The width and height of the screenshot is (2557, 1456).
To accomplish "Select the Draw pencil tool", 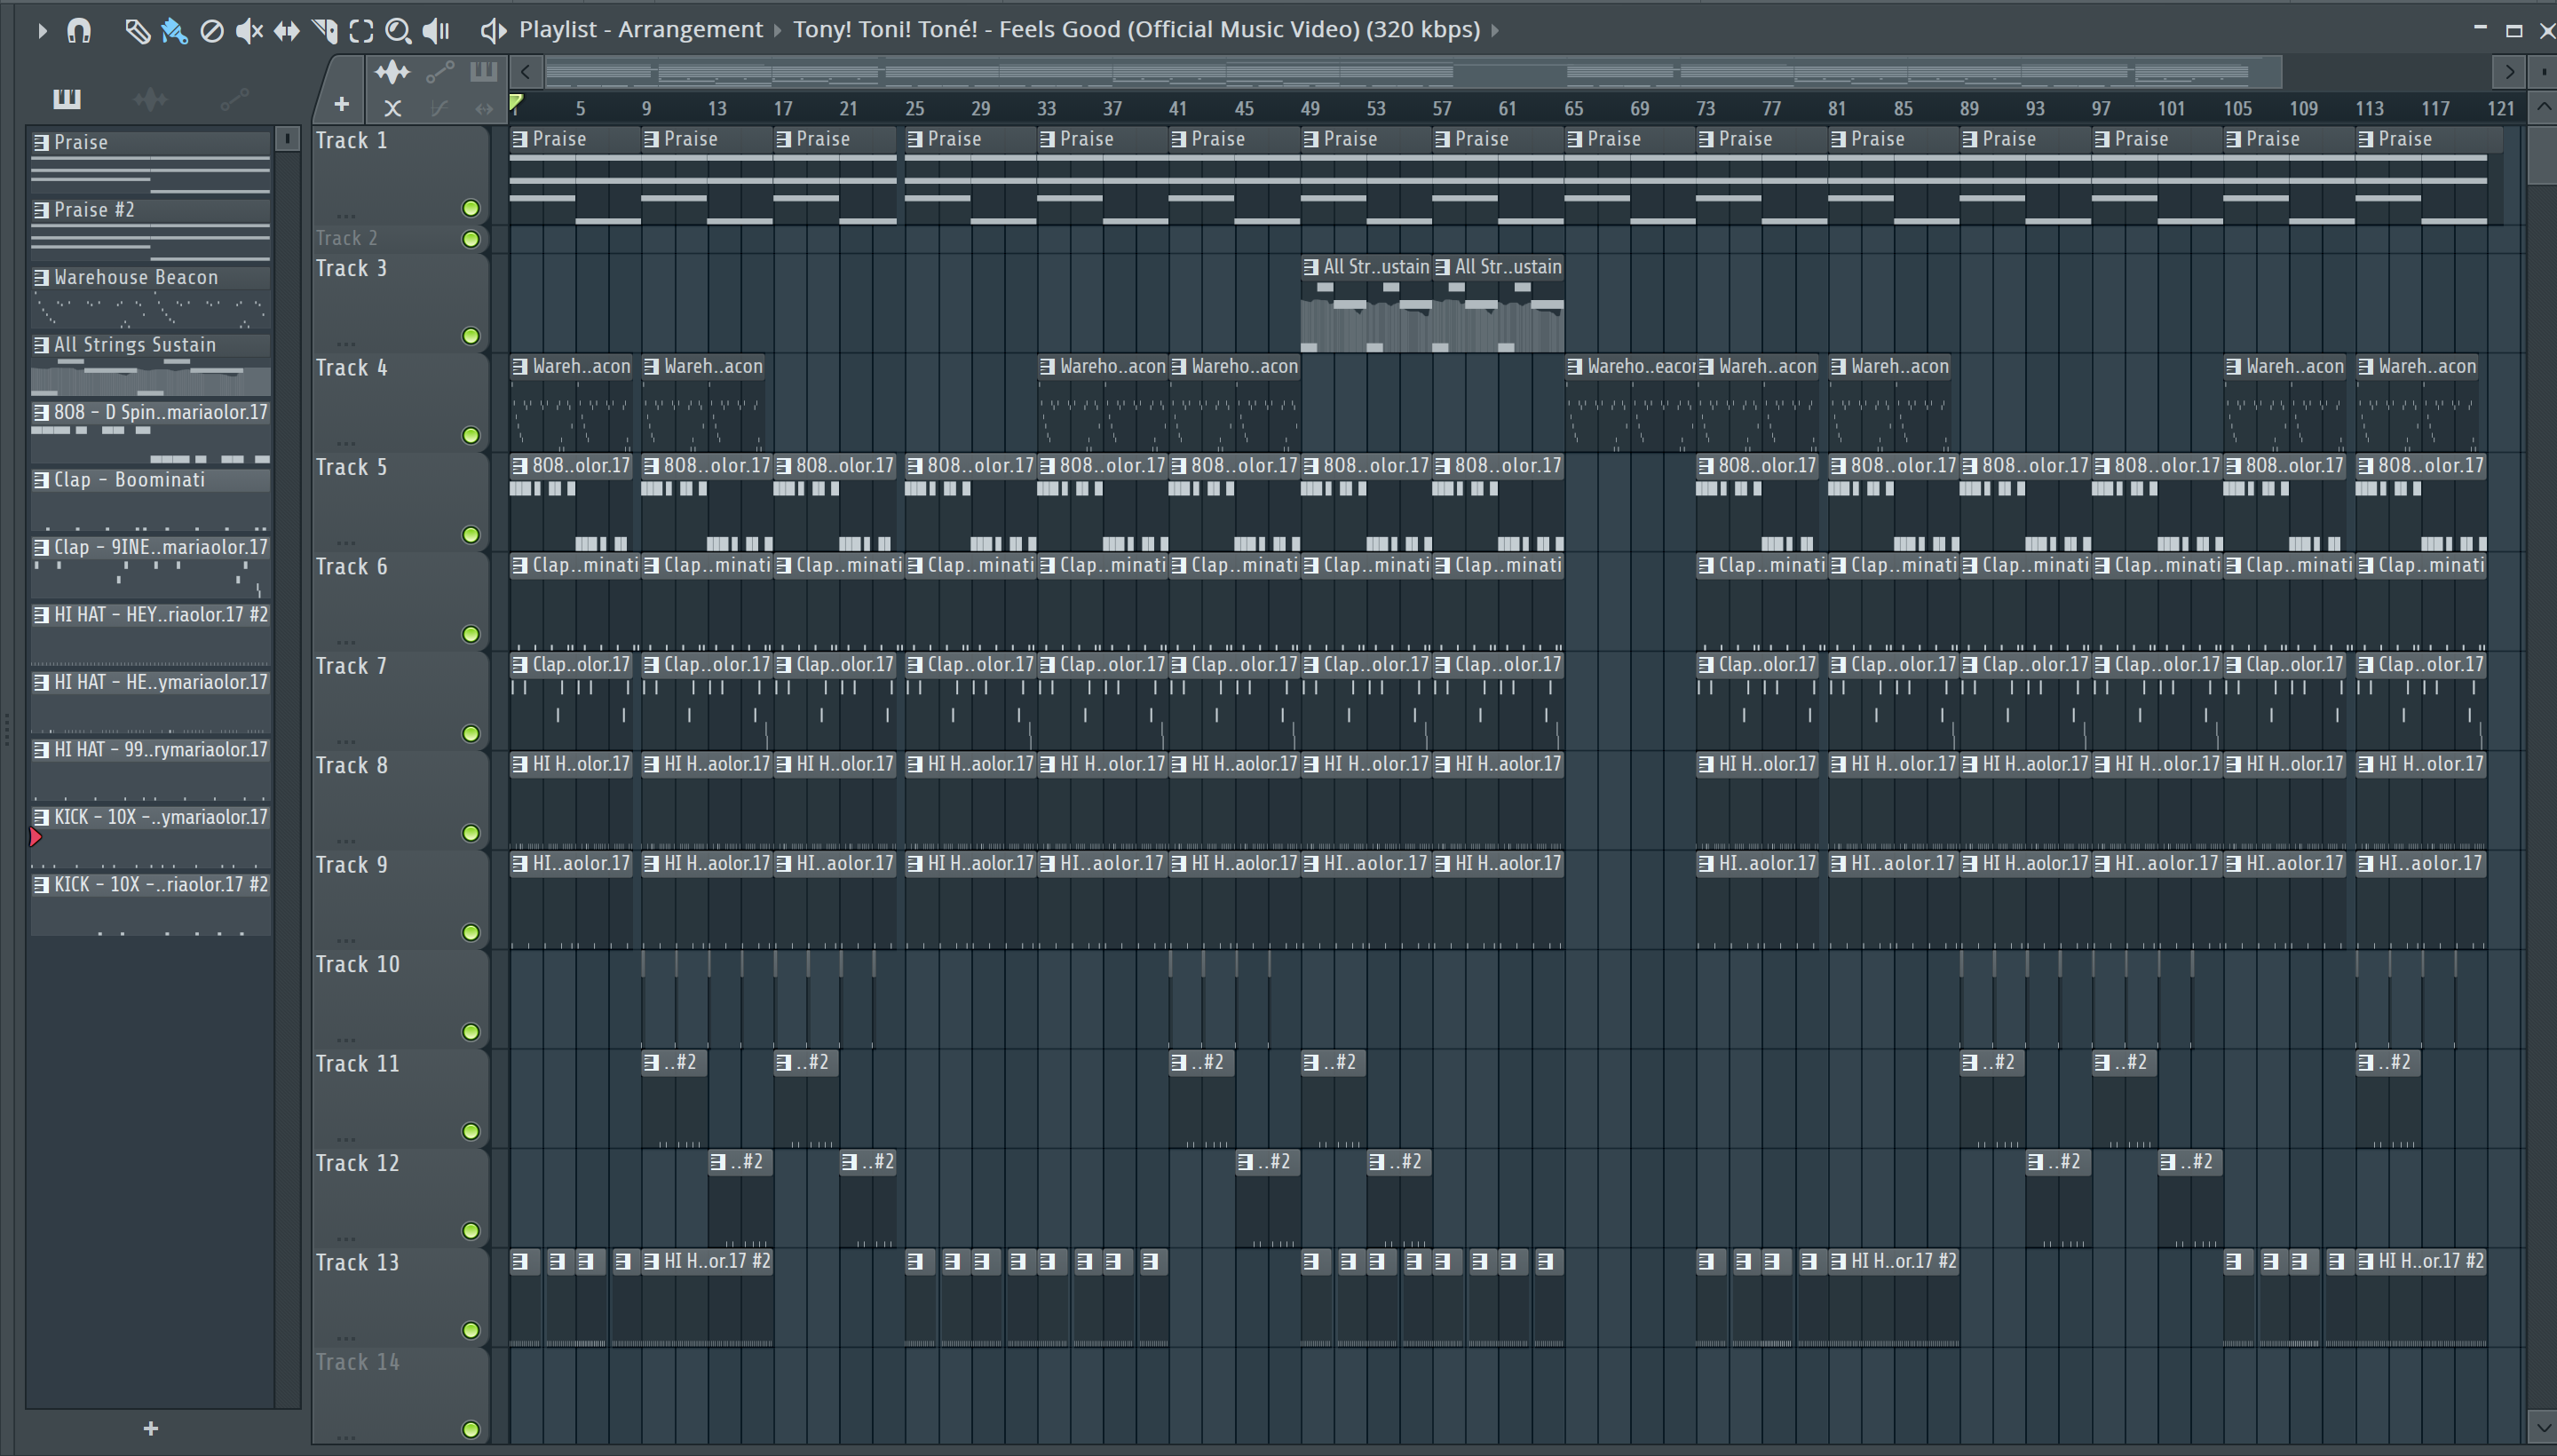I will pos(137,31).
